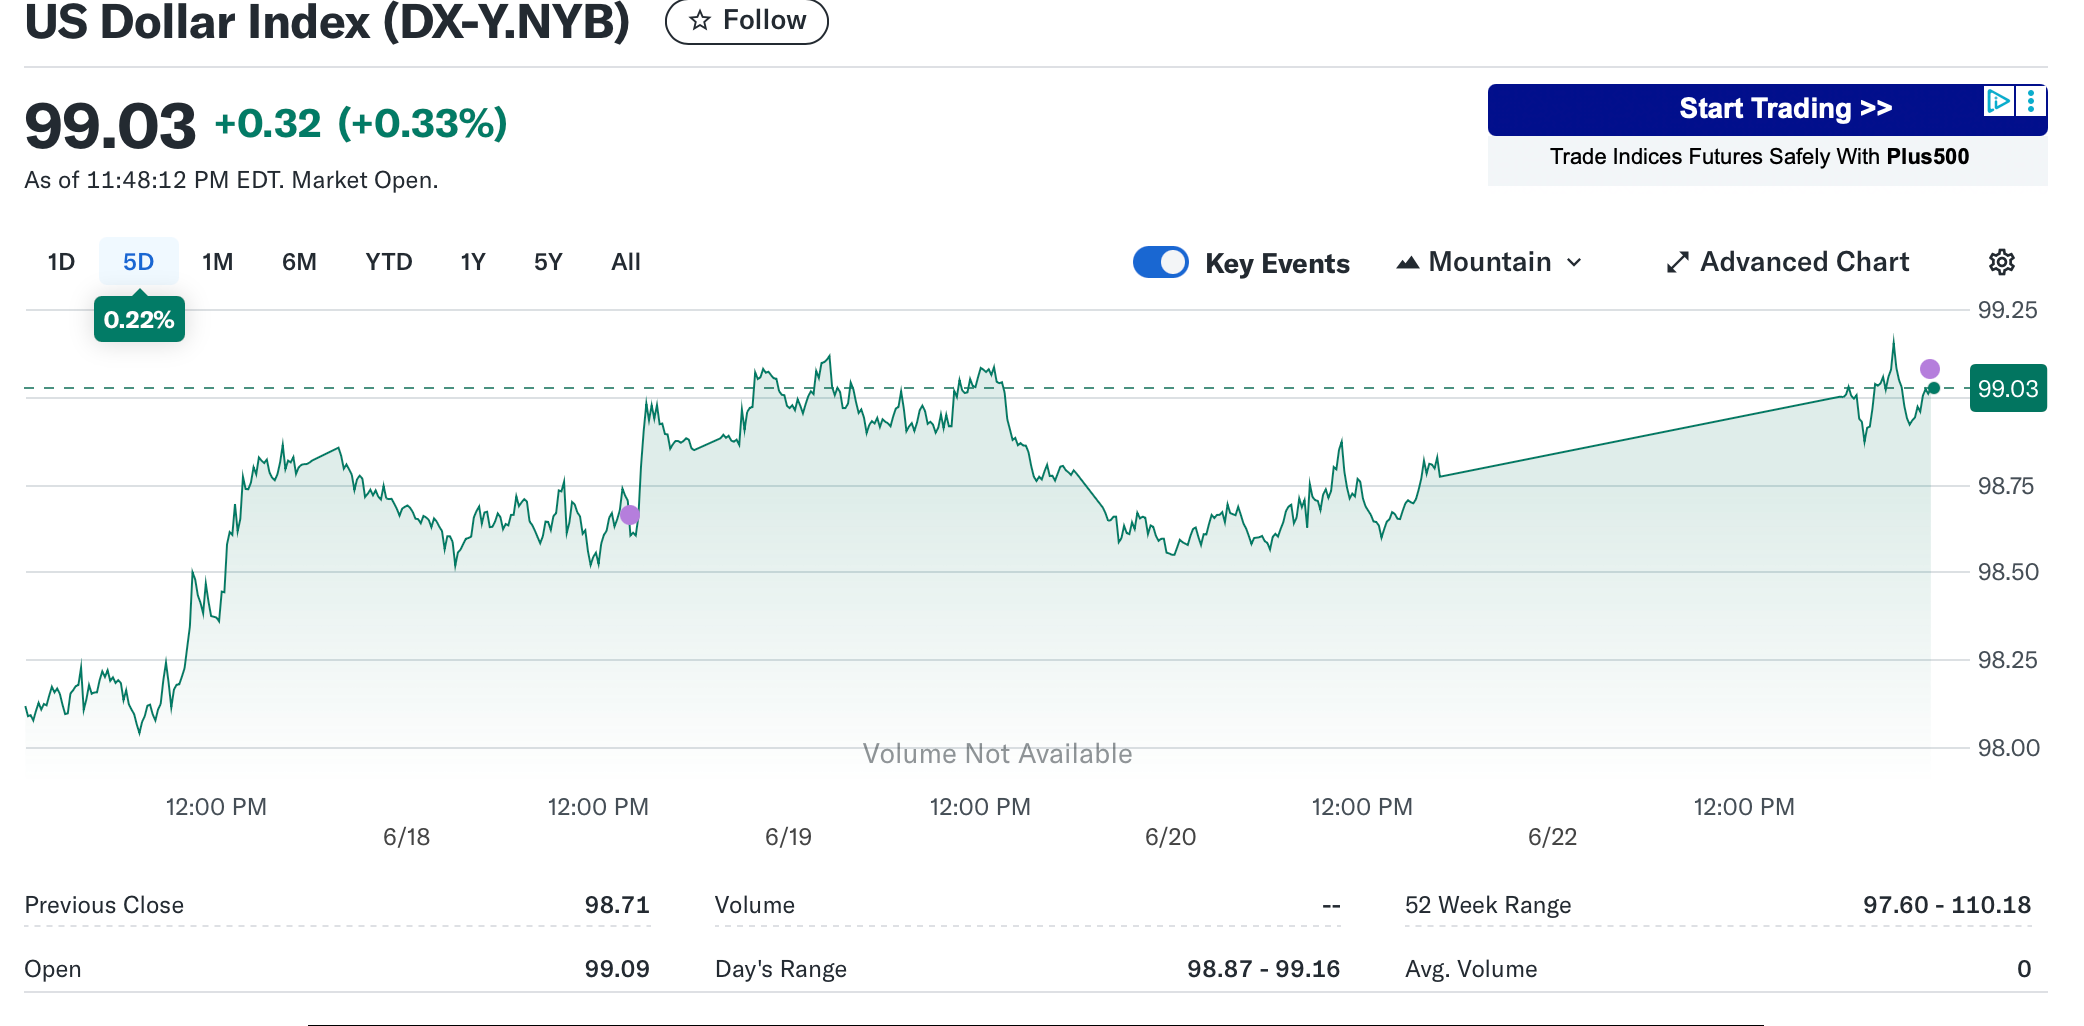Click the 6/19 date label on axis
This screenshot has height=1026, width=2084.
788,837
